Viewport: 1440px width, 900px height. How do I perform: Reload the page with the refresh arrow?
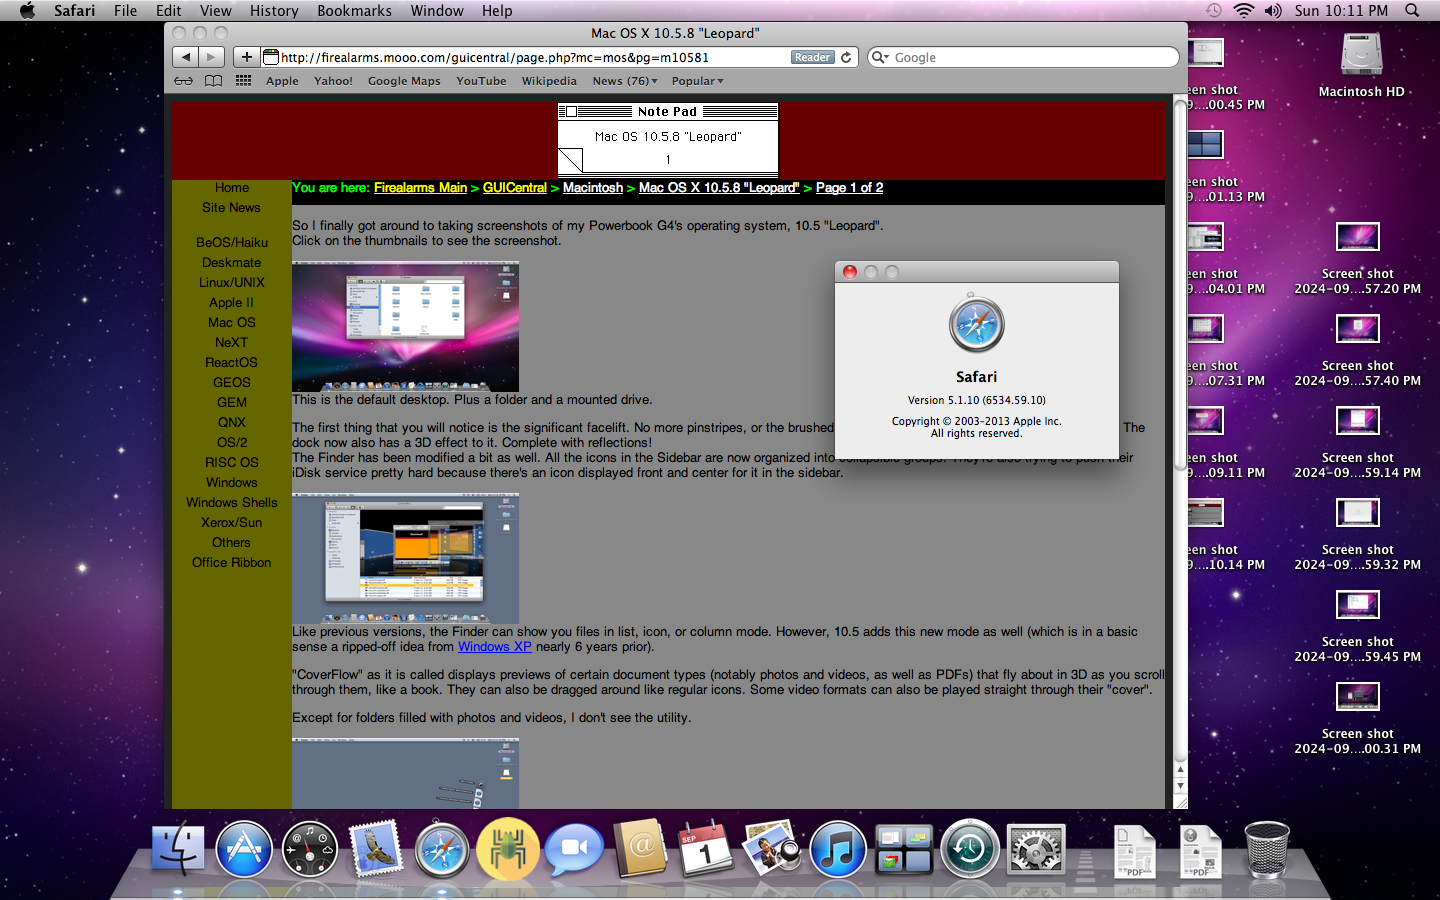coord(846,57)
